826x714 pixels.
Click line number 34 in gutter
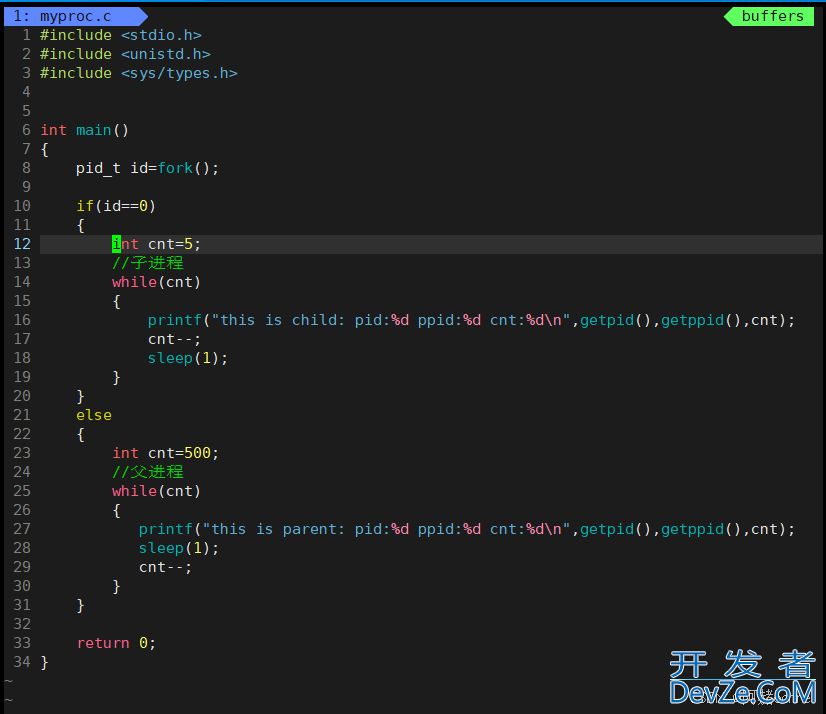[x=22, y=662]
